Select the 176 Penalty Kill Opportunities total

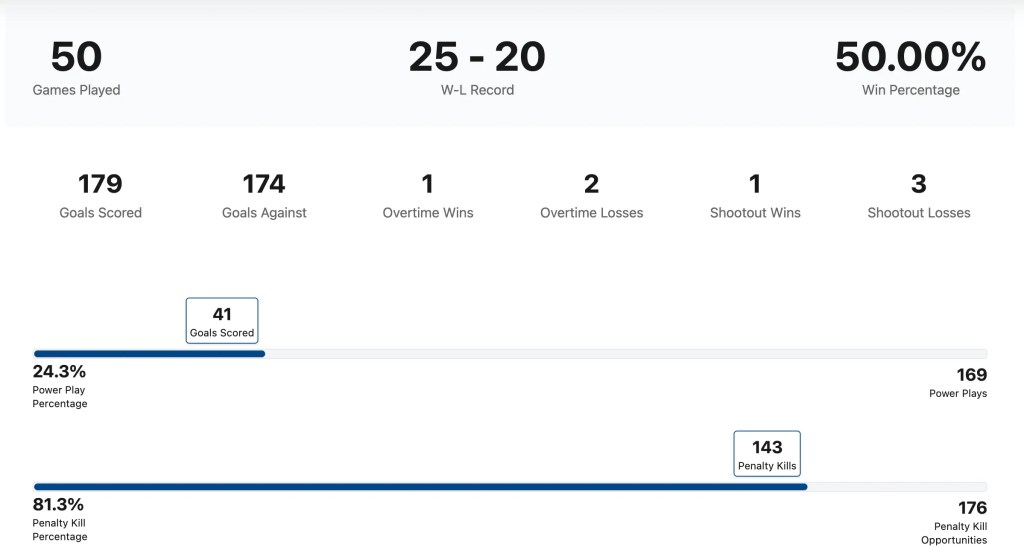tap(971, 508)
